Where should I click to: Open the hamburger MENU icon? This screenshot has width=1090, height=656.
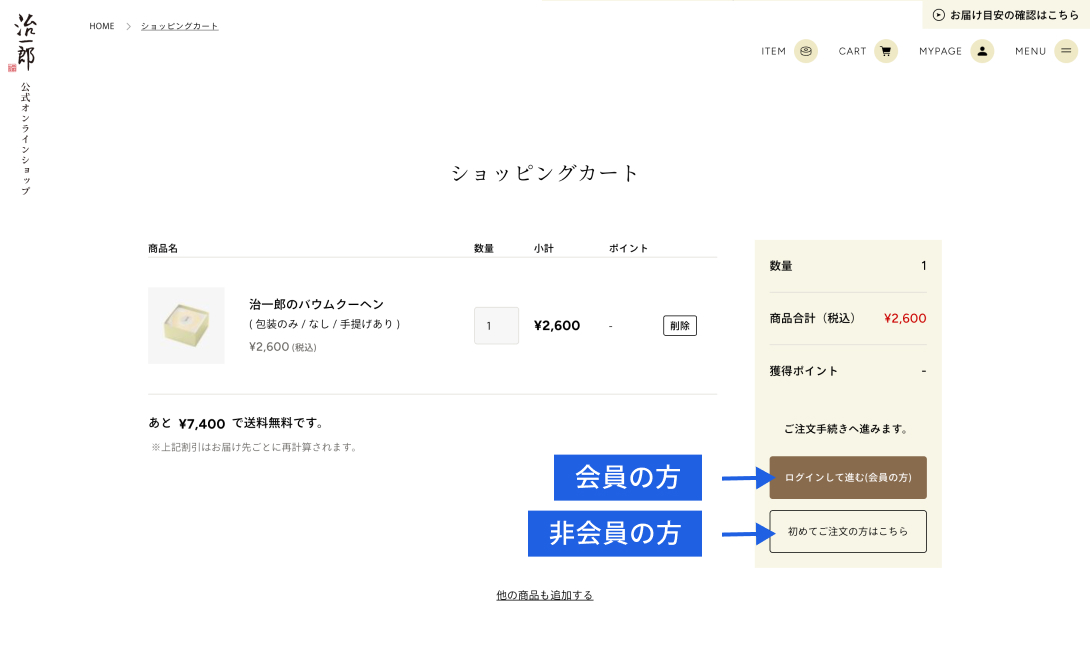(x=1066, y=51)
